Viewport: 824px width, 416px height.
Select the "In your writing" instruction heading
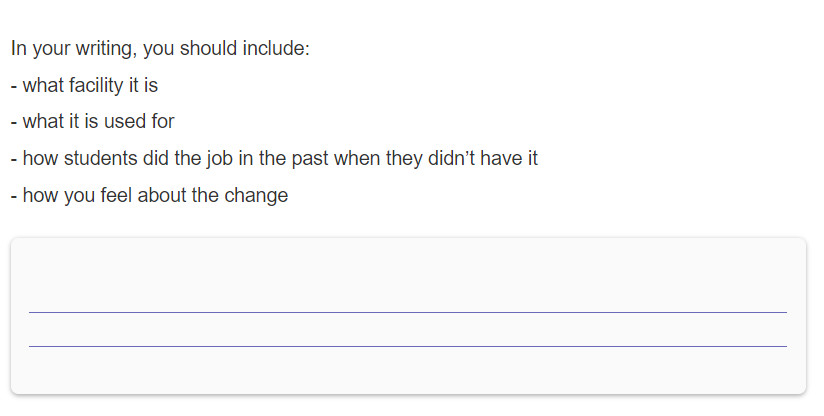pyautogui.click(x=160, y=48)
